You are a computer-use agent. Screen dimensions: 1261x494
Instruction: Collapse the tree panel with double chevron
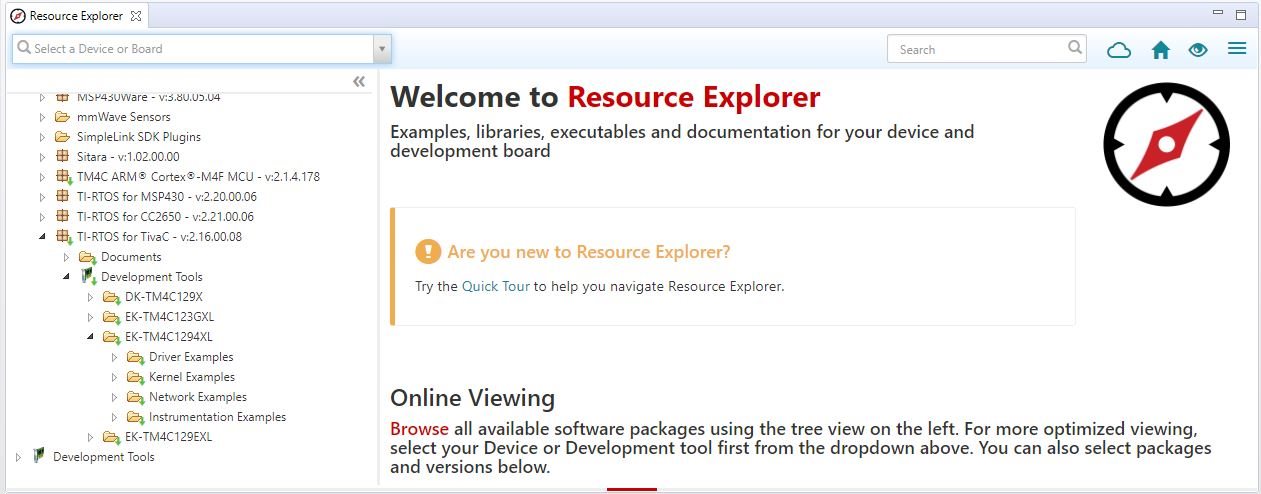(359, 81)
